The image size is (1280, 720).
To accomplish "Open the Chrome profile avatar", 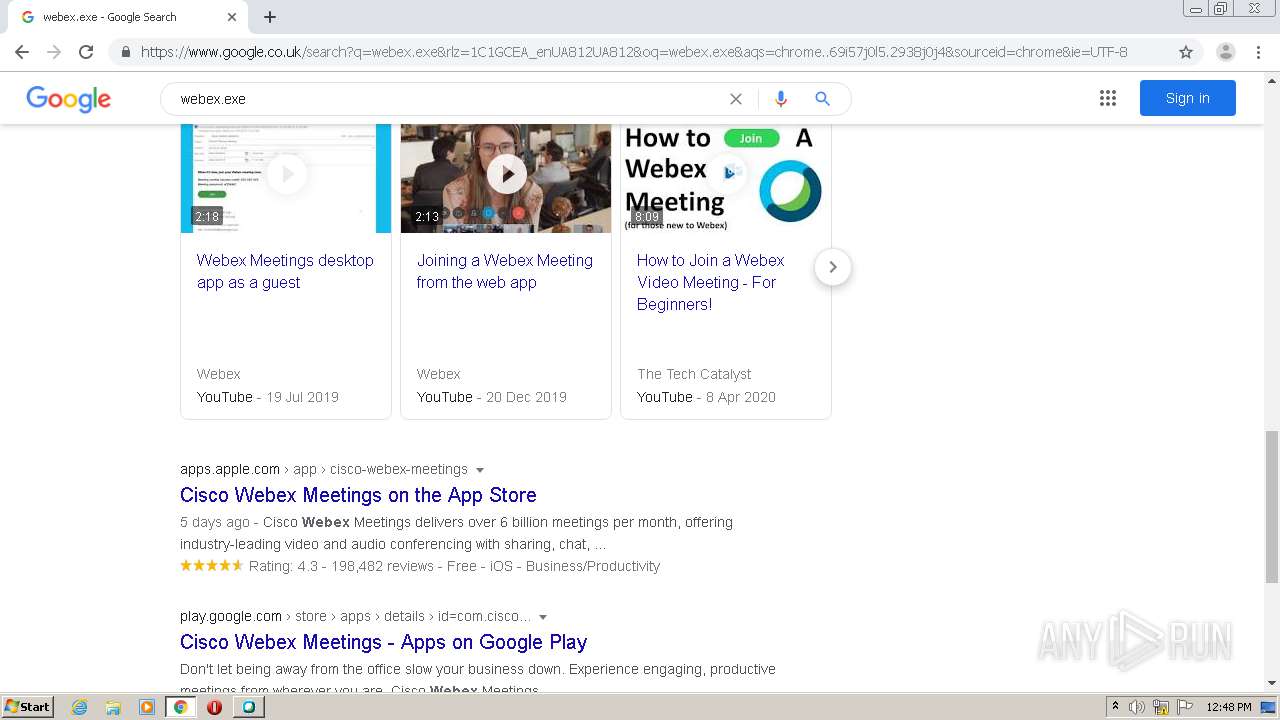I will (x=1226, y=52).
